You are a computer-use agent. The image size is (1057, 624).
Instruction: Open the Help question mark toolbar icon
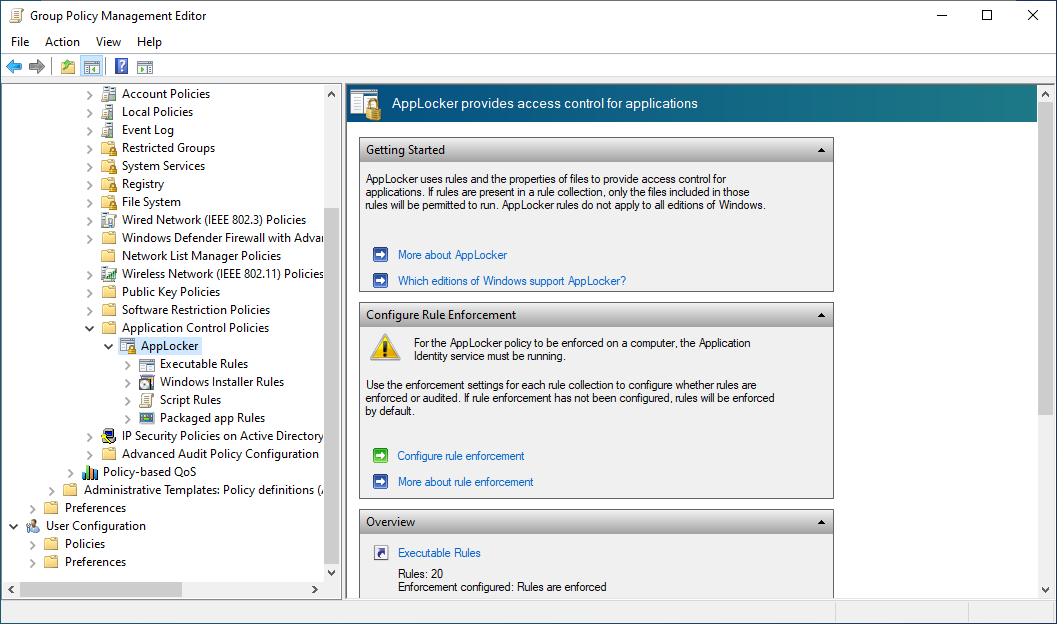121,66
